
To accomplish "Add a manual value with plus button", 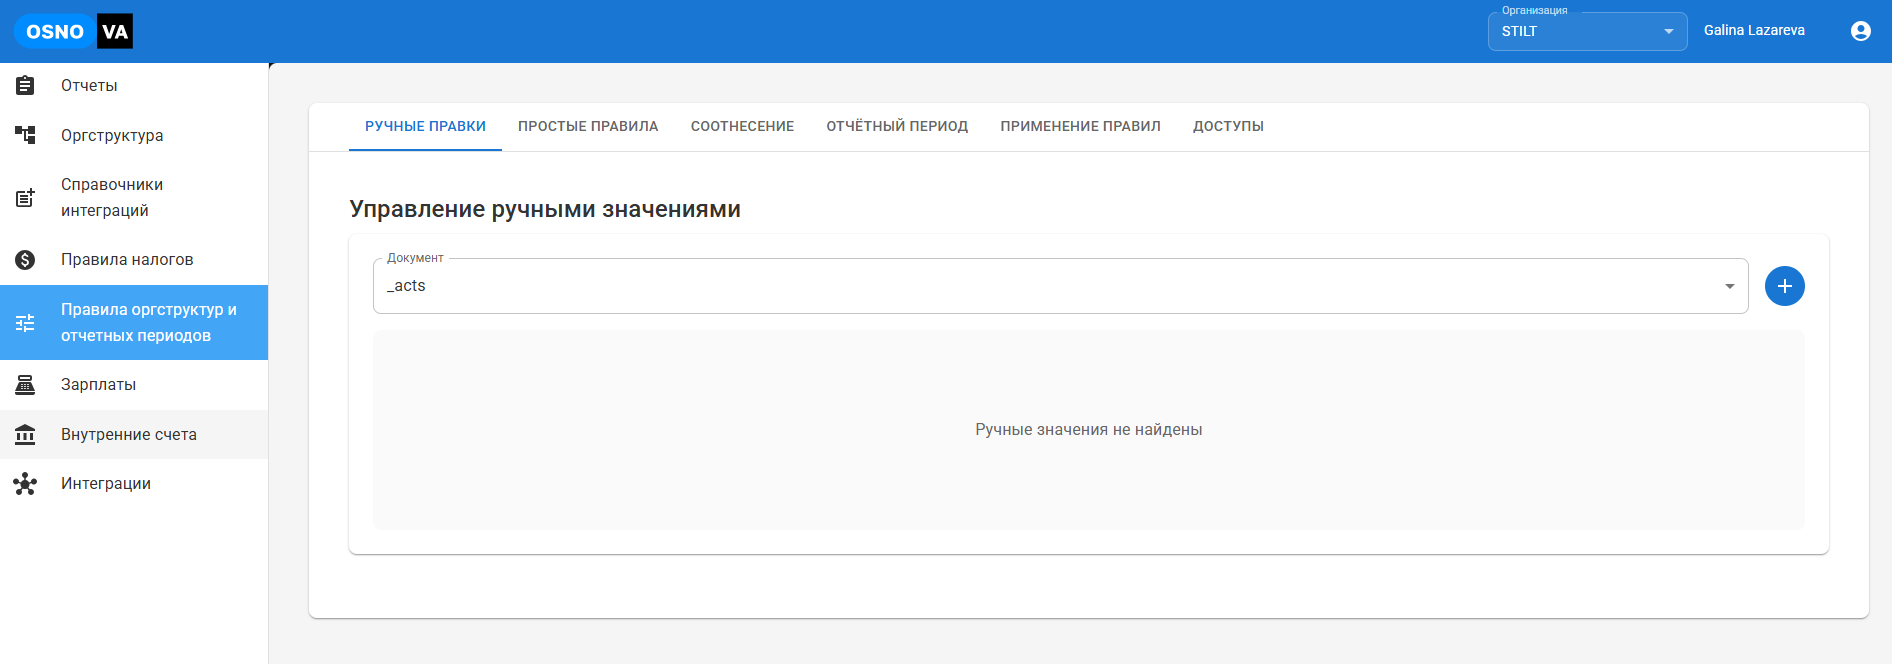I will (x=1785, y=286).
